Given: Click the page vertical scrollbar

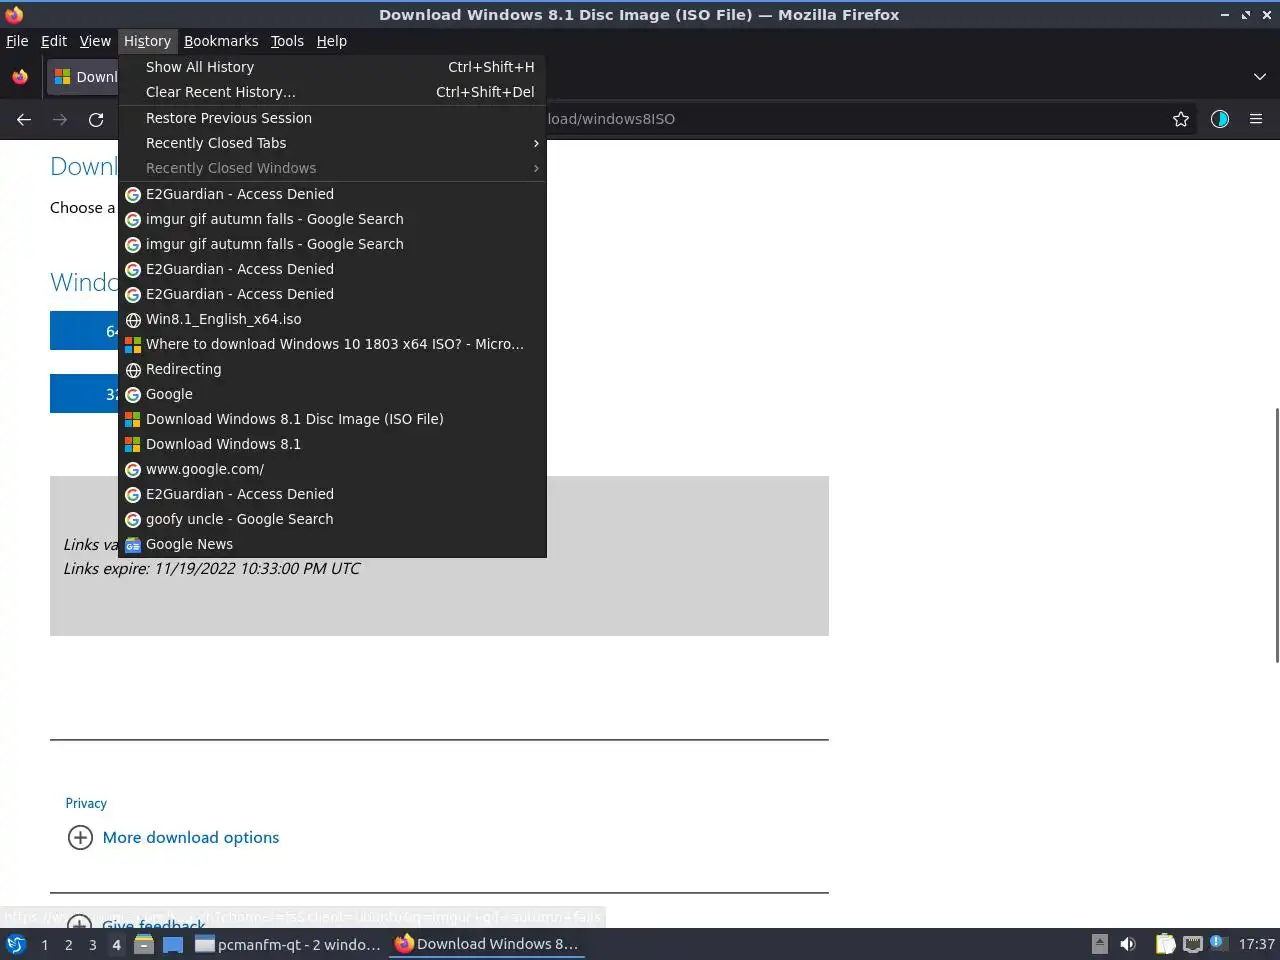Looking at the screenshot, I should click(x=1276, y=535).
